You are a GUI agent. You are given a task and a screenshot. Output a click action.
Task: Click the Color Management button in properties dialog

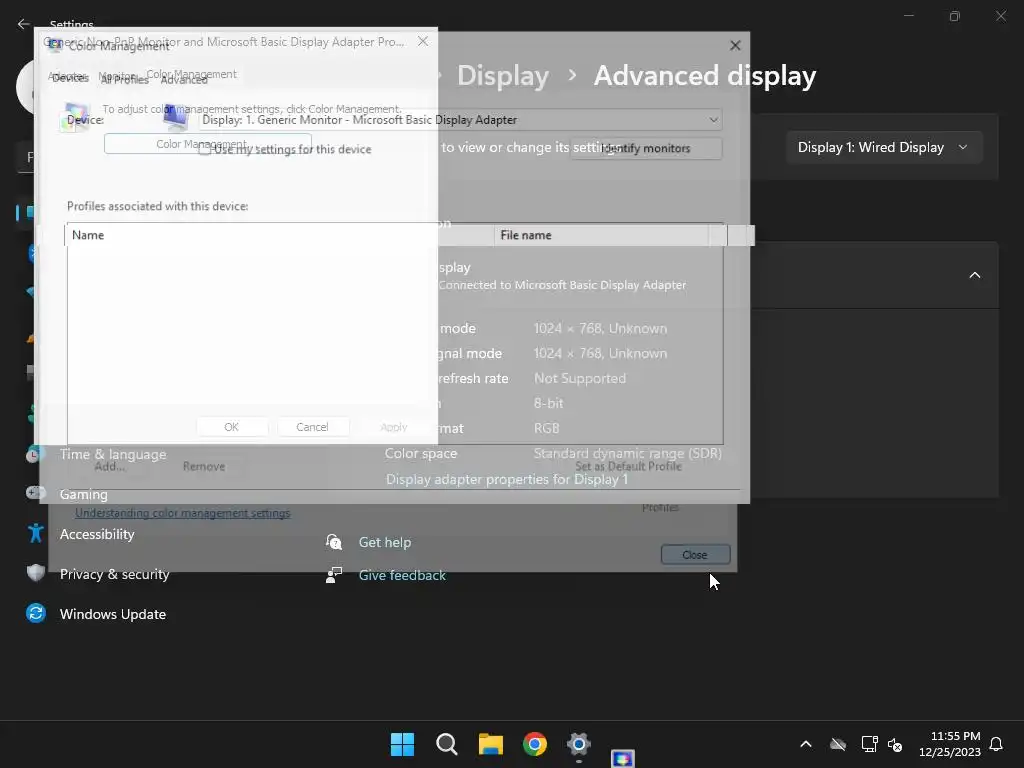coord(208,144)
